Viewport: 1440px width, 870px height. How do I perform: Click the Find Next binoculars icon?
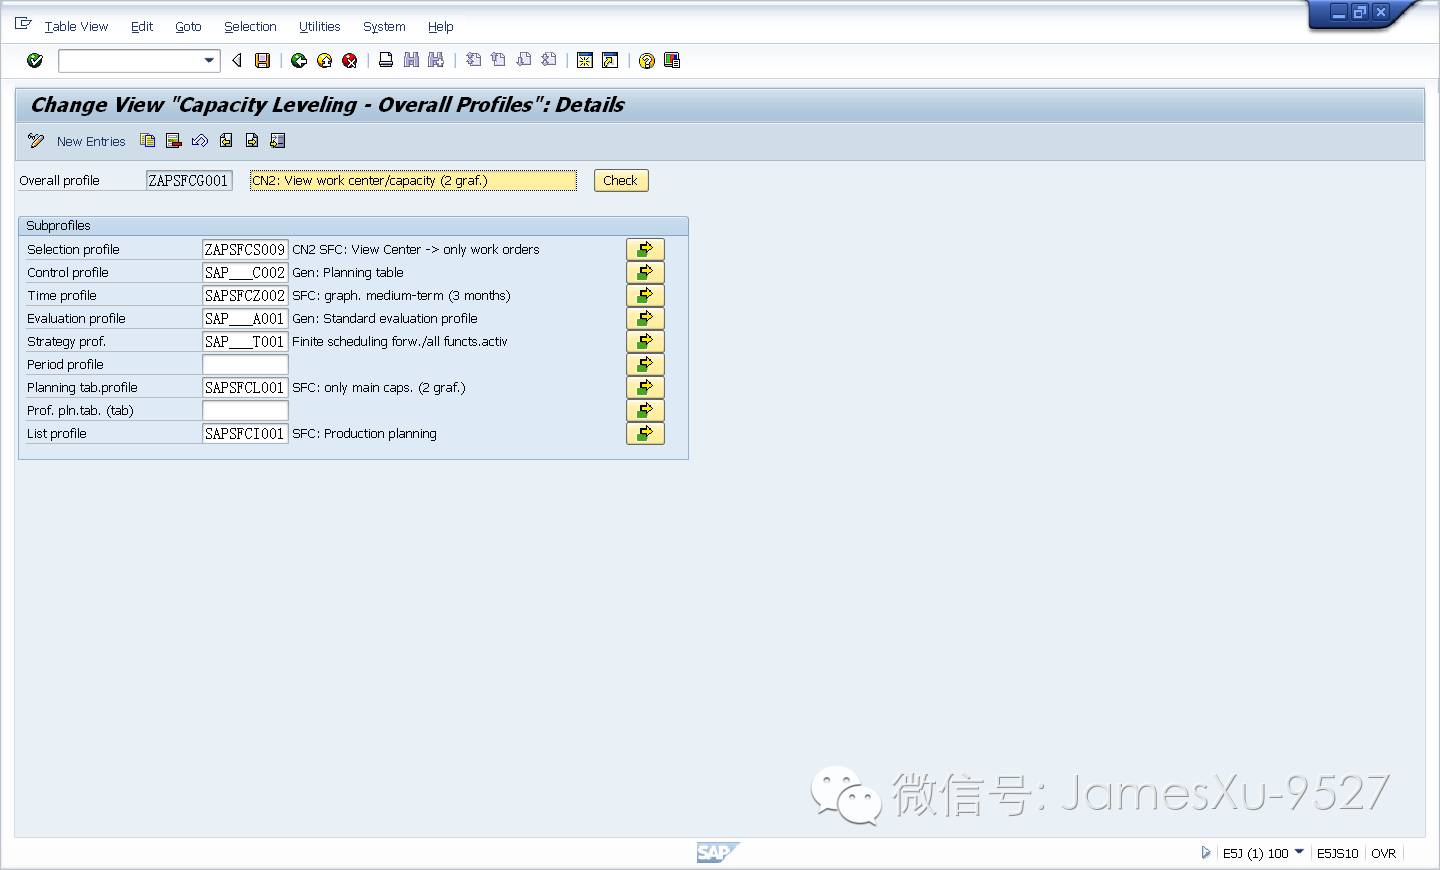click(x=436, y=60)
